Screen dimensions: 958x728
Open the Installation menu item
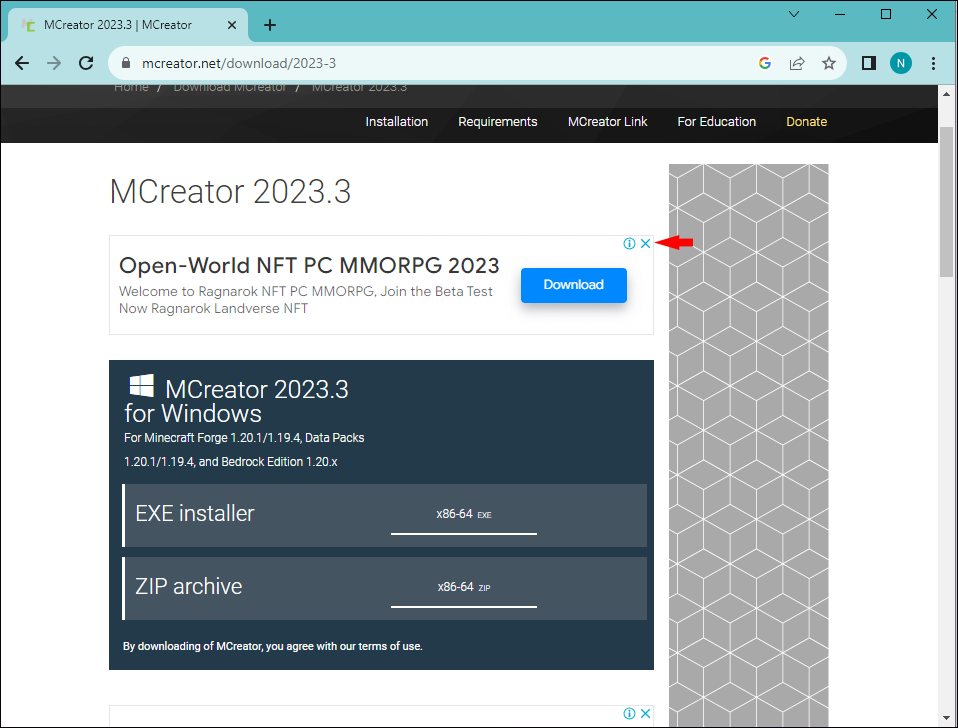[397, 122]
